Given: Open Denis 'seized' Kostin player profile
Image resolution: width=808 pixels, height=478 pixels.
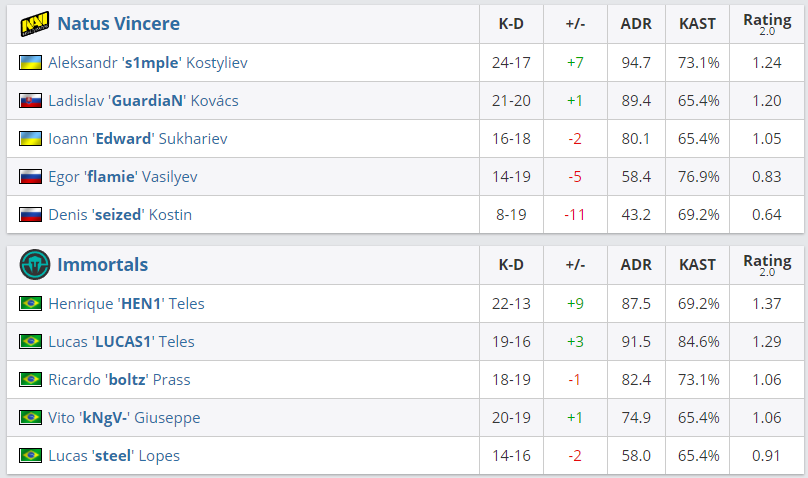Looking at the screenshot, I should pyautogui.click(x=120, y=215).
